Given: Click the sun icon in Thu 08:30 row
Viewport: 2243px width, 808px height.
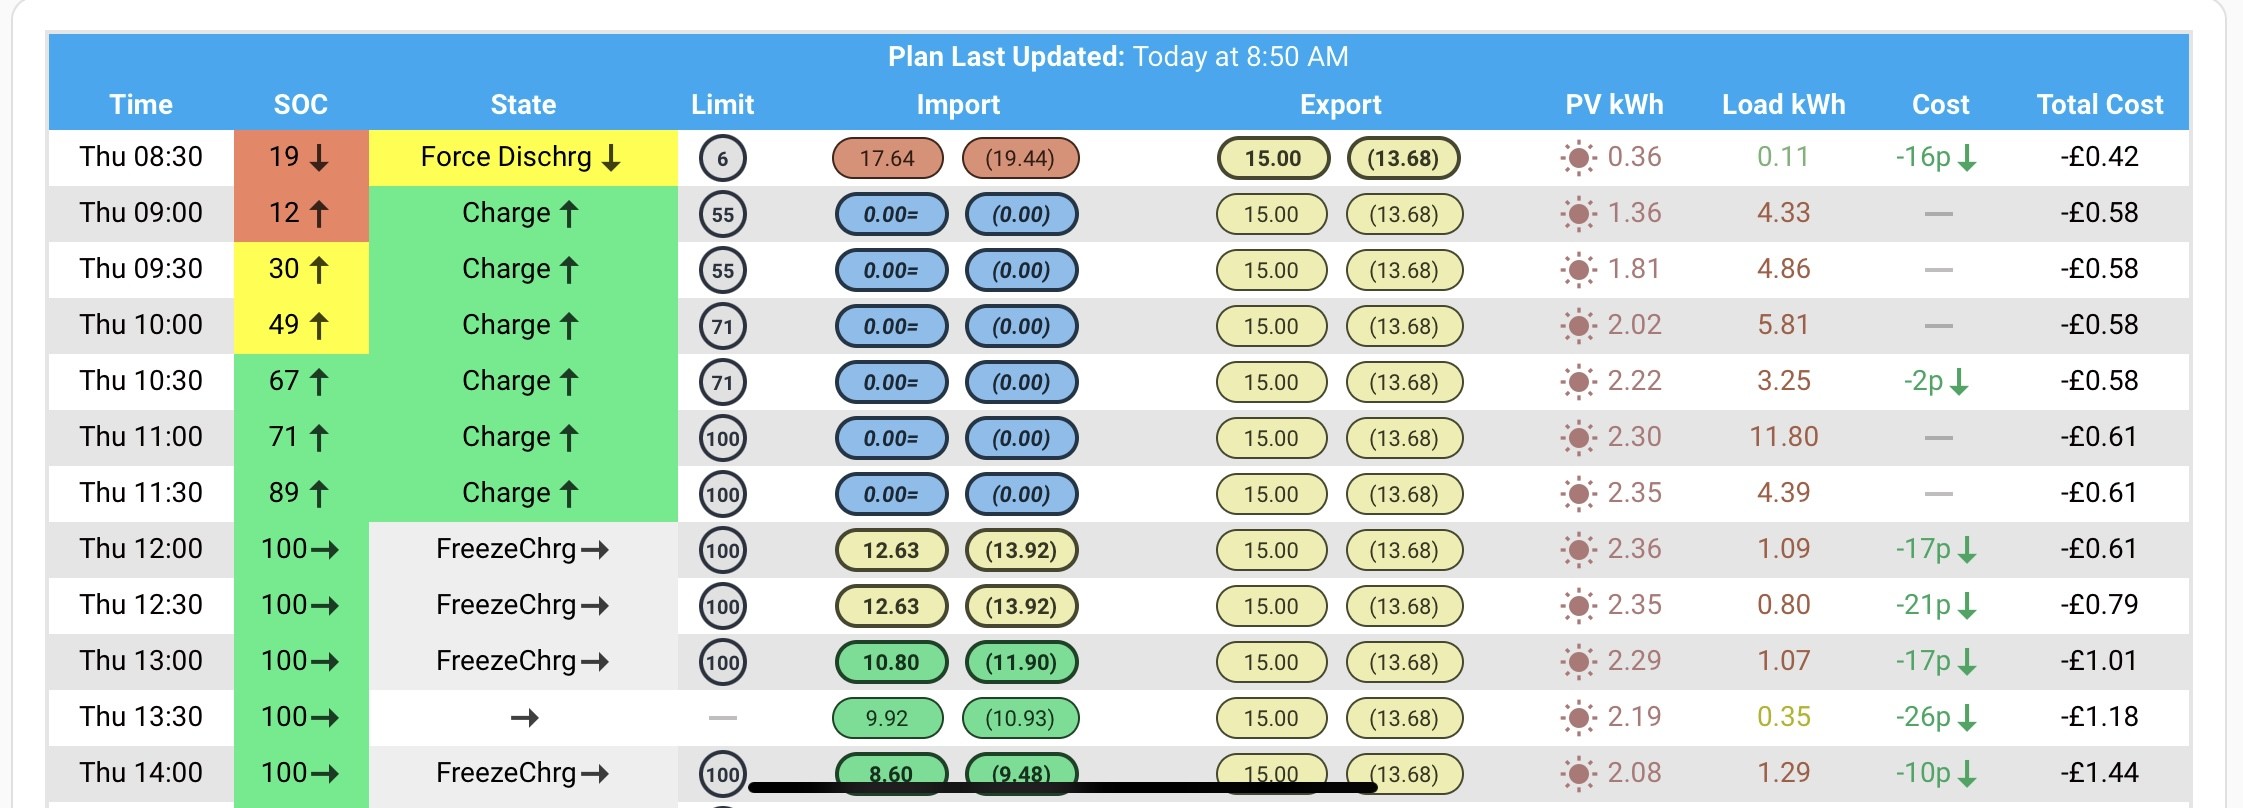Looking at the screenshot, I should (x=1578, y=158).
